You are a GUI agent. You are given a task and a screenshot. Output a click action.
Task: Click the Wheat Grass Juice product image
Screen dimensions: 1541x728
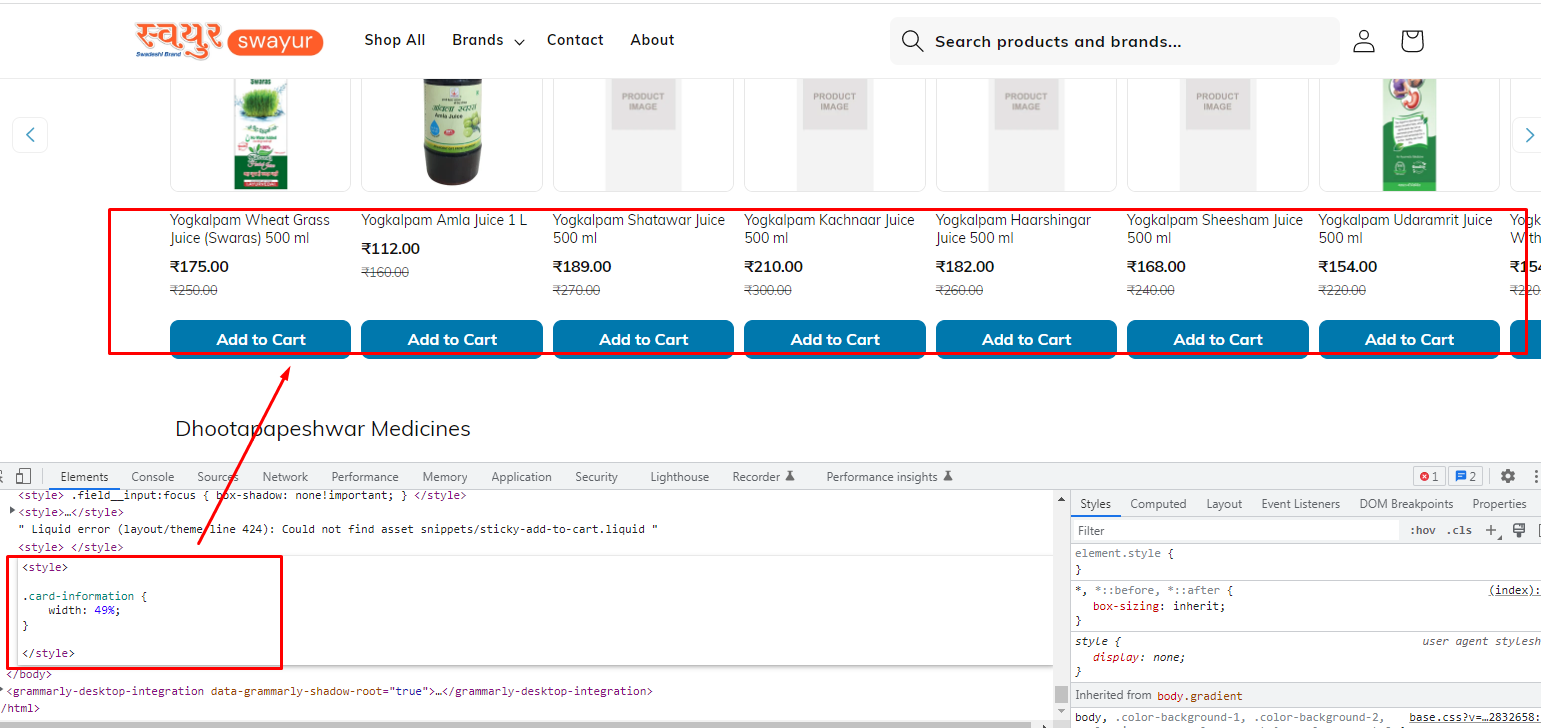(260, 134)
